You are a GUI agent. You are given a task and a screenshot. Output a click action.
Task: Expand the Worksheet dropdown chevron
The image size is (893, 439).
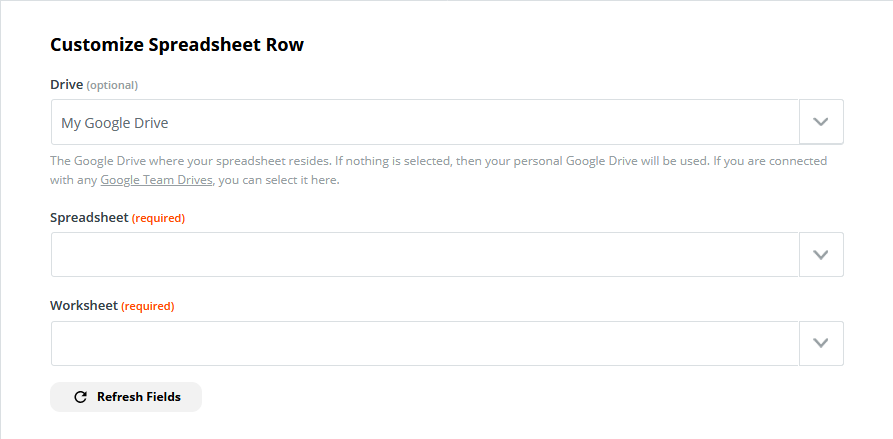pyautogui.click(x=821, y=343)
